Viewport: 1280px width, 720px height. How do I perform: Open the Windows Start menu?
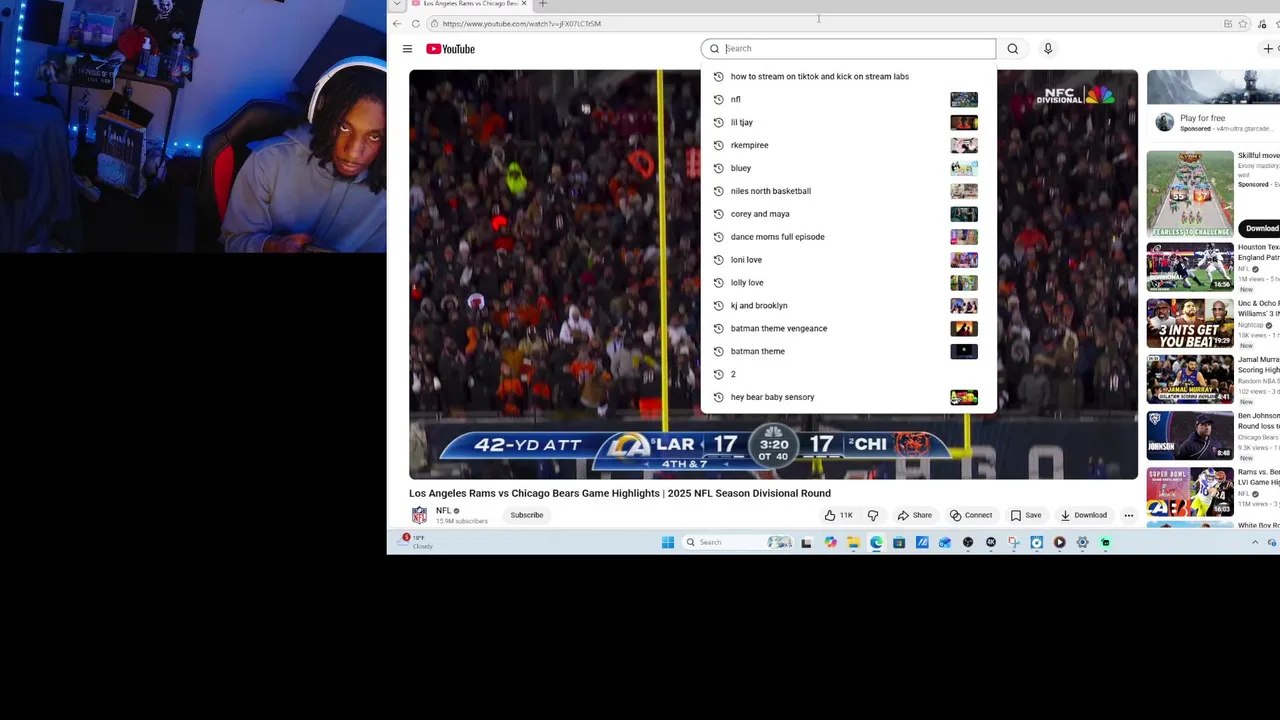click(x=668, y=542)
